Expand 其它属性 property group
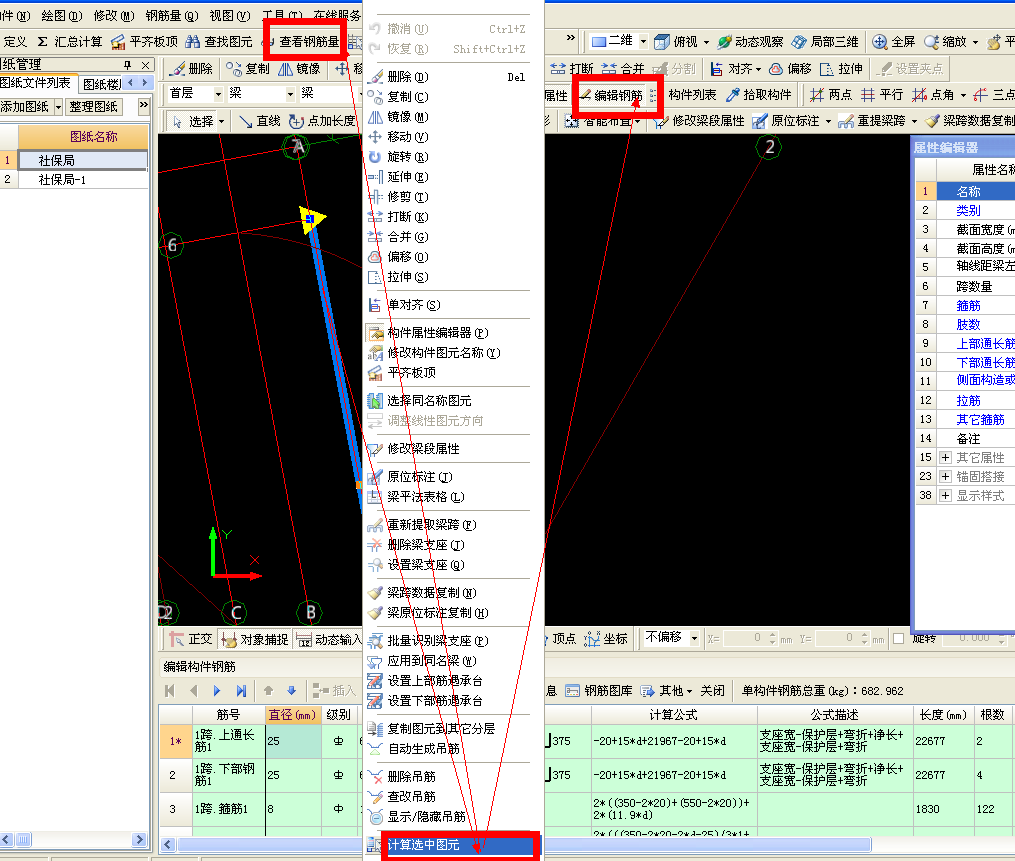Viewport: 1015px width, 861px height. [x=945, y=458]
